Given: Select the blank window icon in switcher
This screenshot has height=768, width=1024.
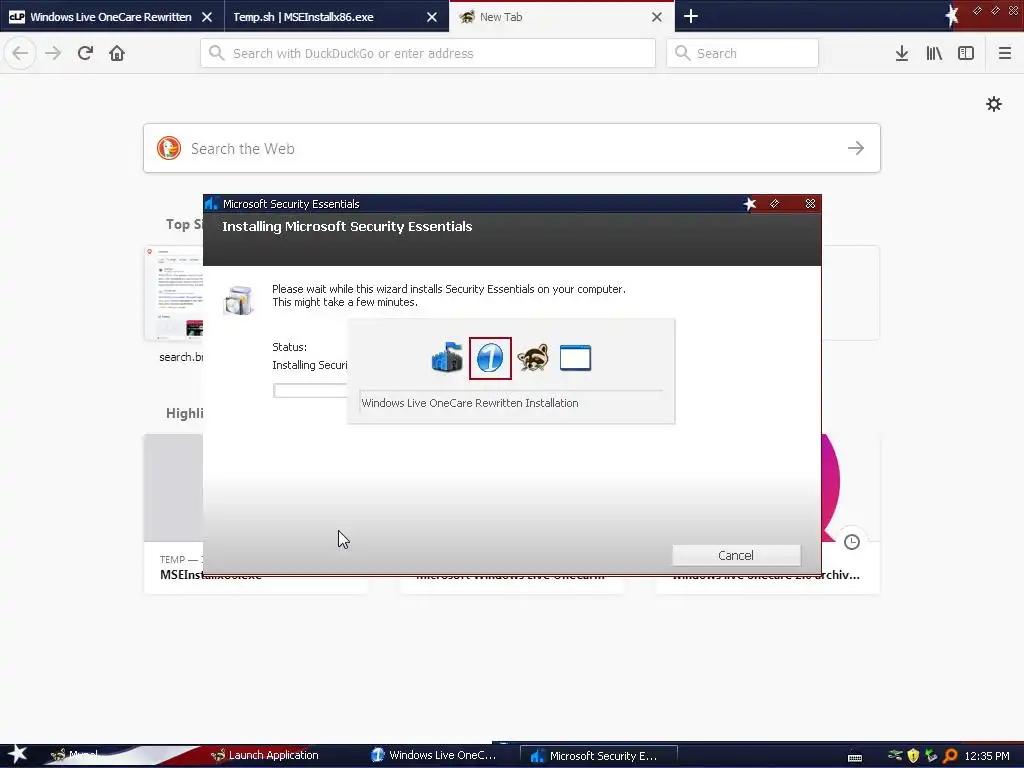Looking at the screenshot, I should click(575, 357).
